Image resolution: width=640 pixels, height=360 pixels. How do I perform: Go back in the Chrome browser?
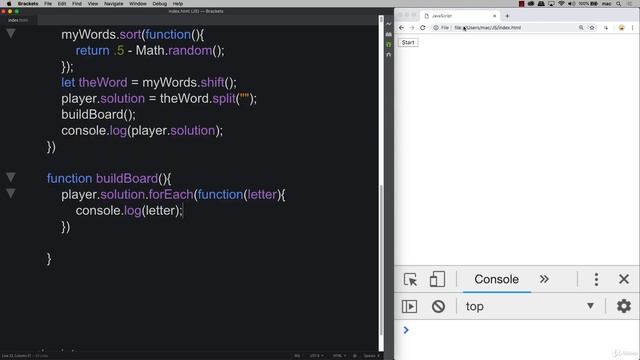point(401,28)
